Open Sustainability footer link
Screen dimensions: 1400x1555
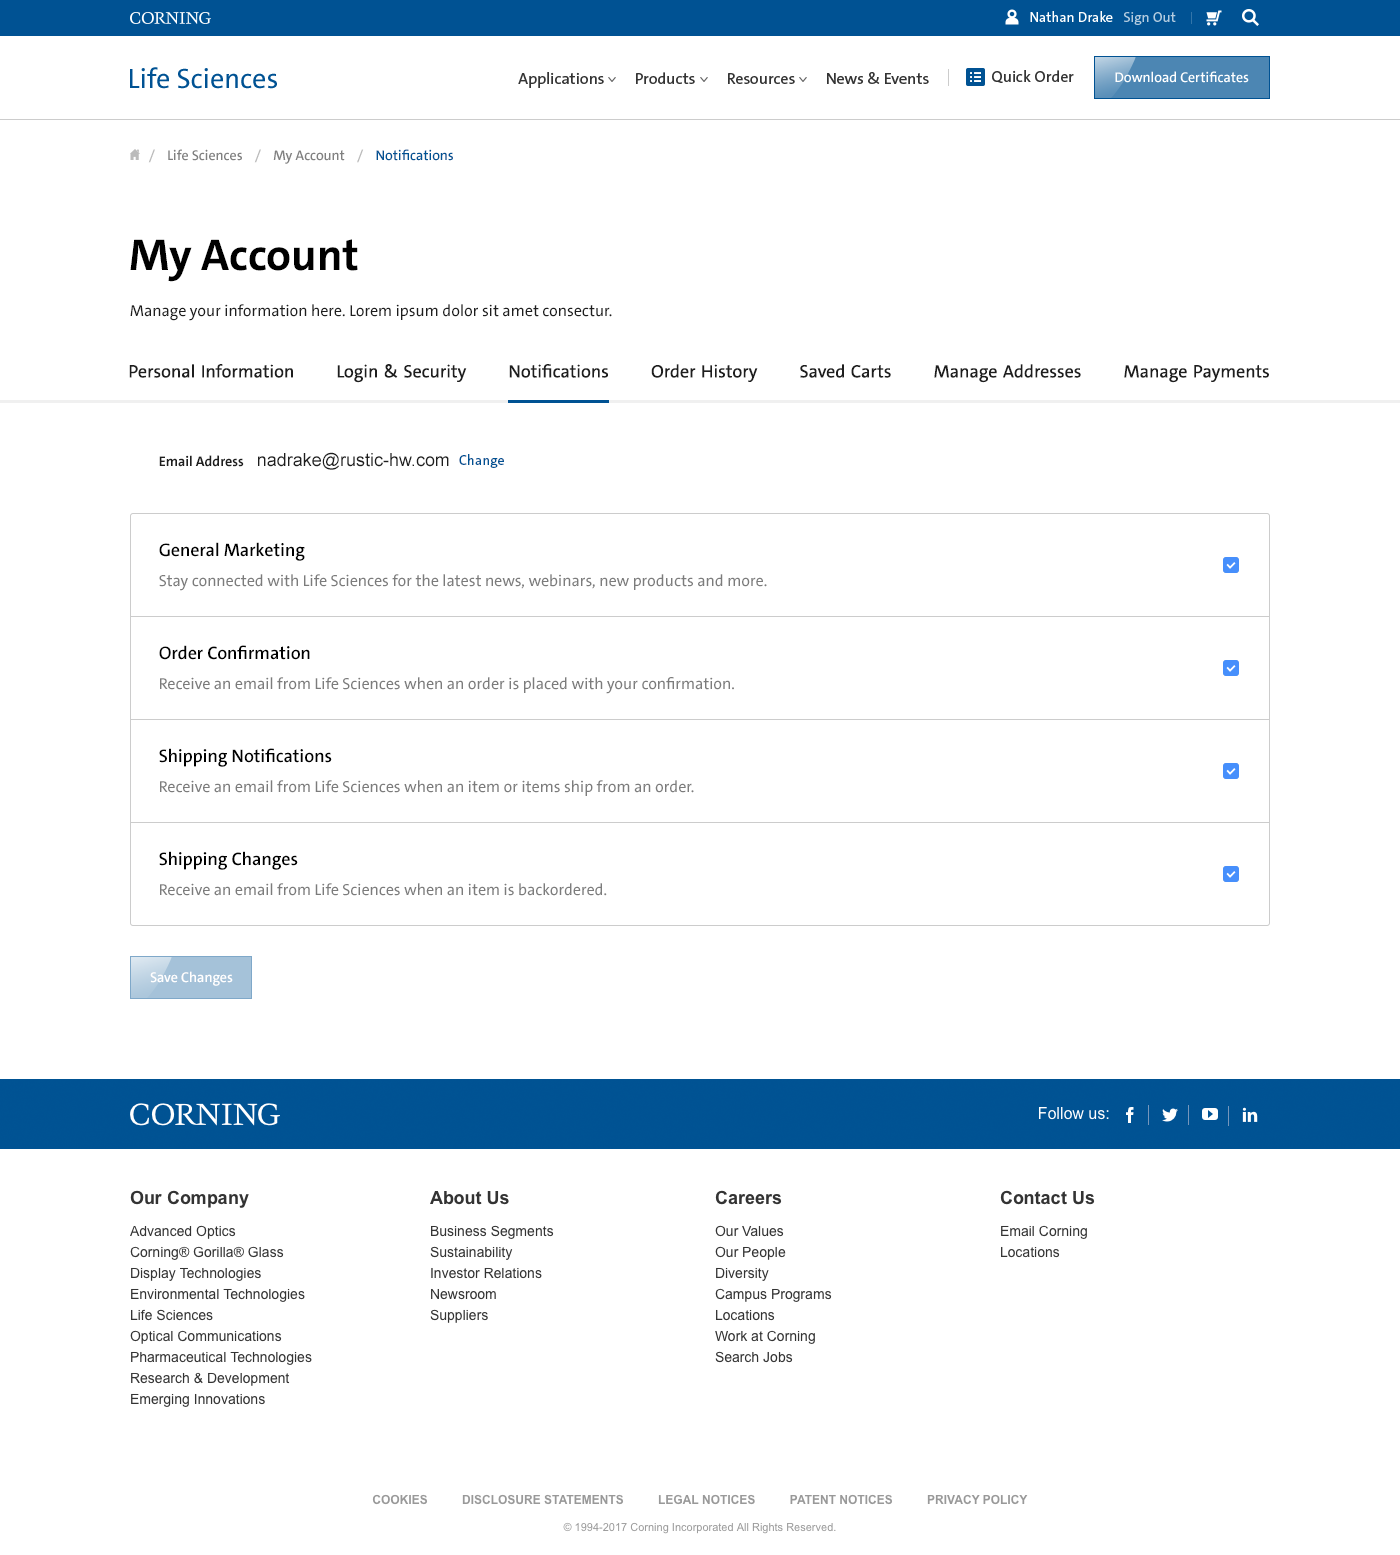click(471, 1252)
